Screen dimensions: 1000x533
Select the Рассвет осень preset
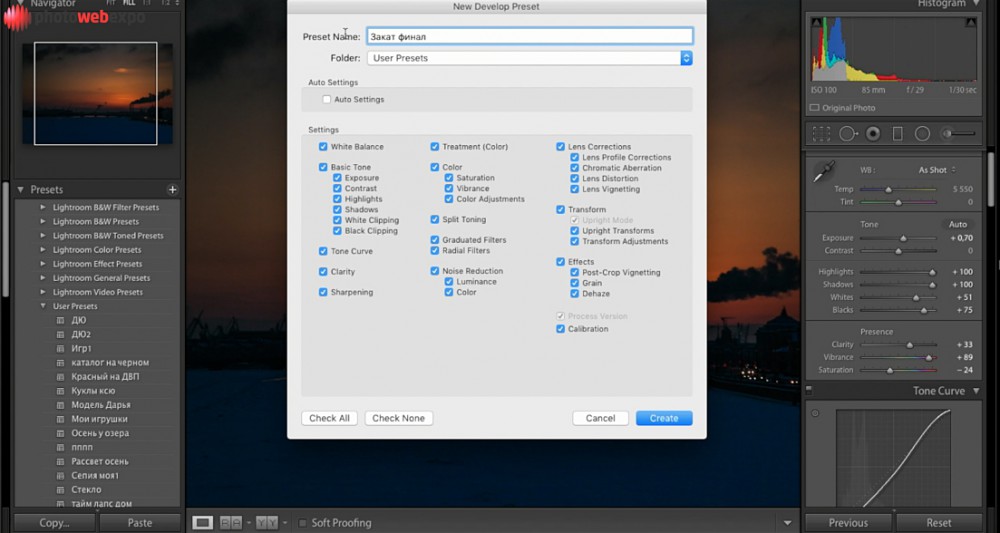100,462
